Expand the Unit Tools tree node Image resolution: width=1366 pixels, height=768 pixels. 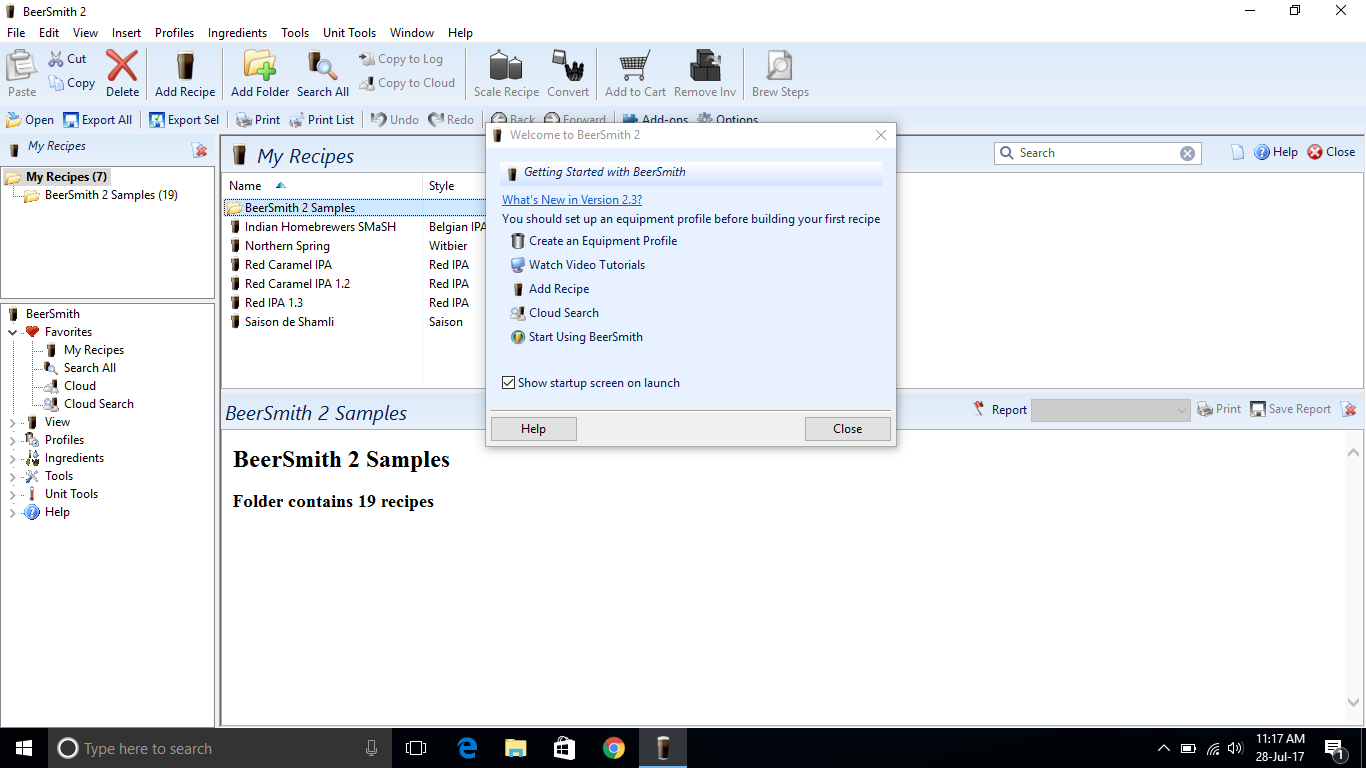click(13, 494)
